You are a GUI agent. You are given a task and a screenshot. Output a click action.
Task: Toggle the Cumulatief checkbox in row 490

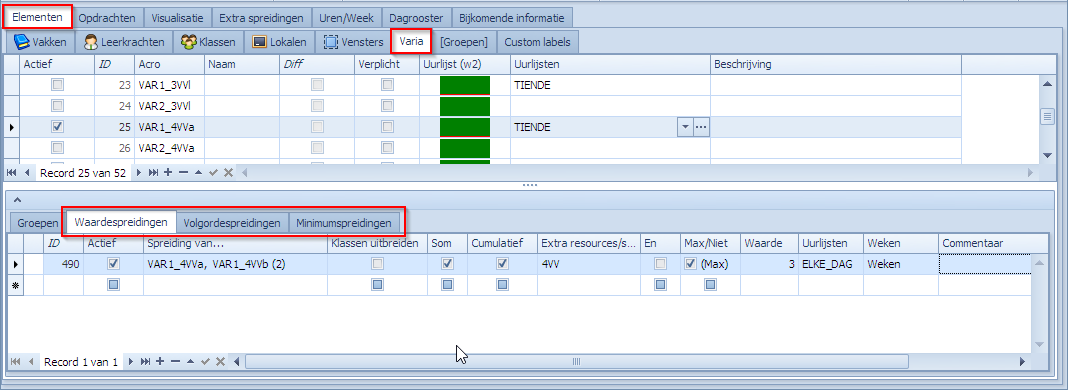(x=502, y=263)
